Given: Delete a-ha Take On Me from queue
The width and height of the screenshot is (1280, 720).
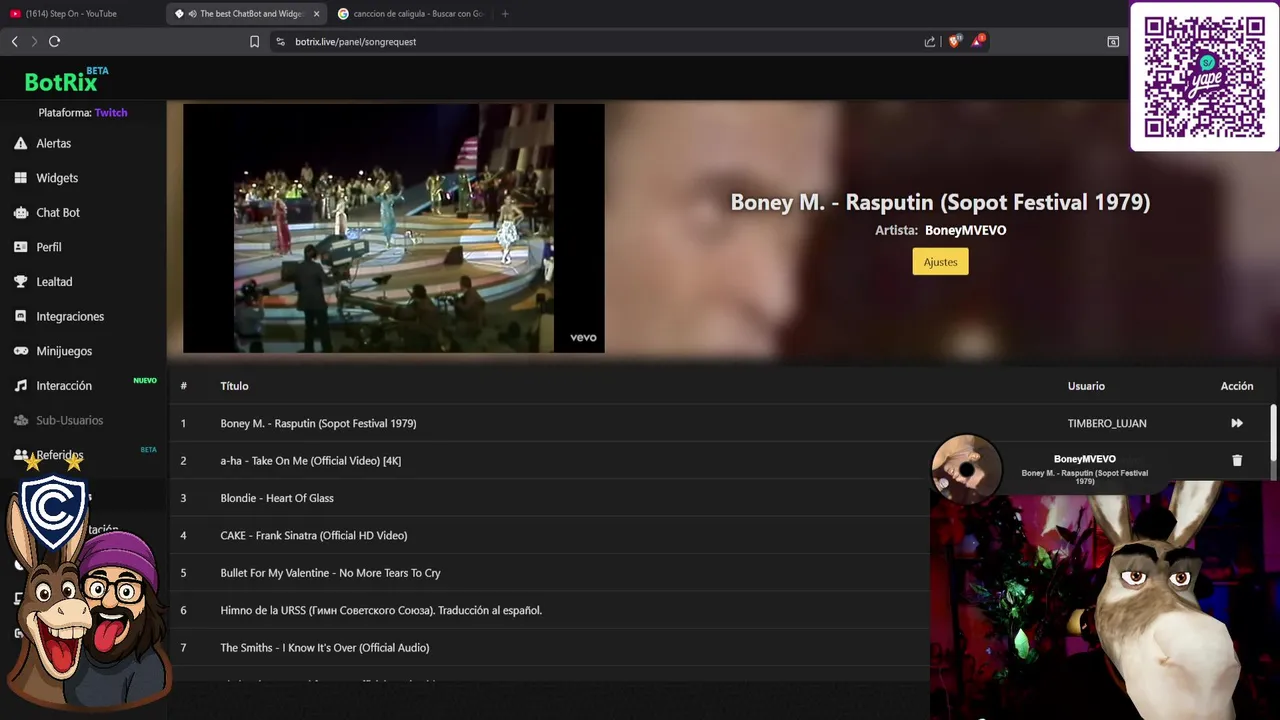Looking at the screenshot, I should 1237,460.
